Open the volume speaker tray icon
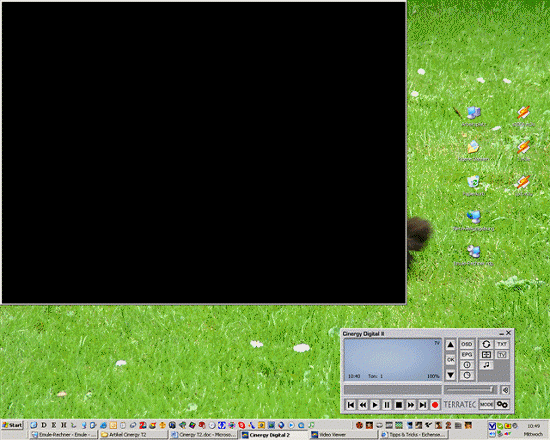The image size is (550, 440). coord(492,434)
